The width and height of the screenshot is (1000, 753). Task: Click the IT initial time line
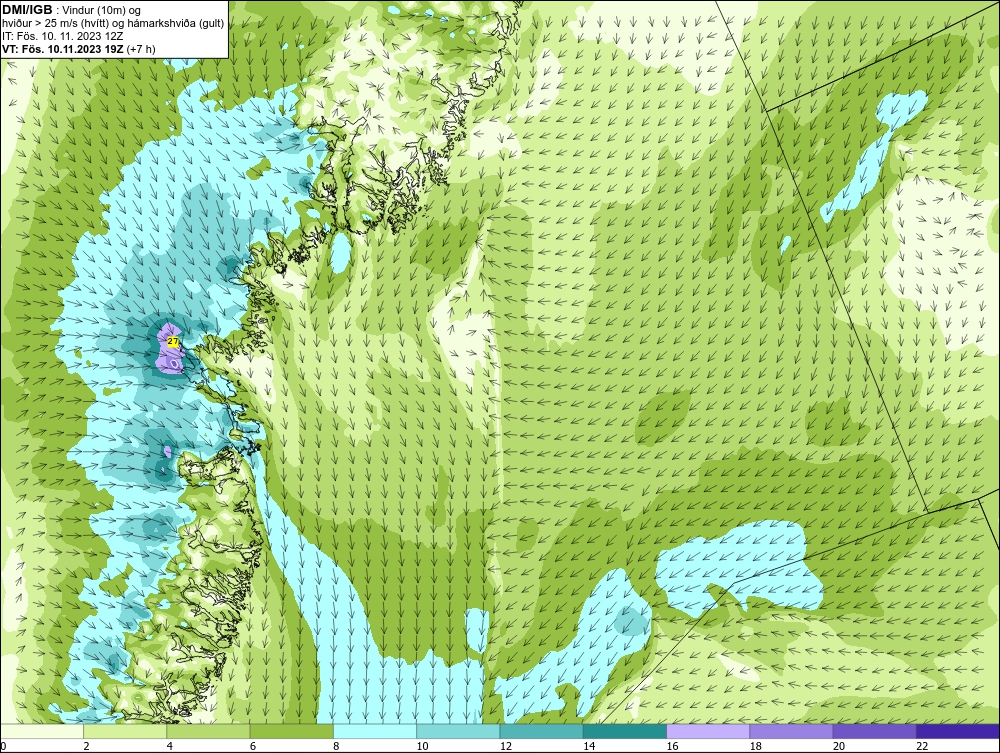coord(62,36)
